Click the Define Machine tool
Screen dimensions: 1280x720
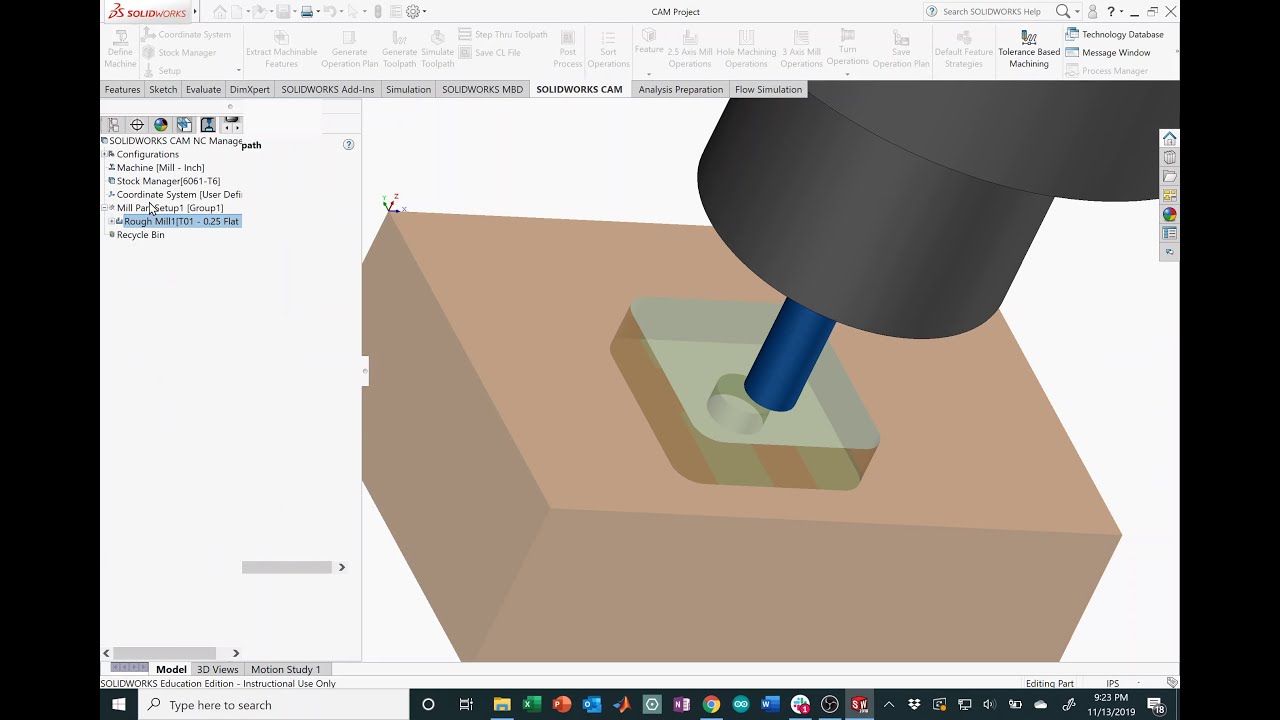[x=120, y=50]
